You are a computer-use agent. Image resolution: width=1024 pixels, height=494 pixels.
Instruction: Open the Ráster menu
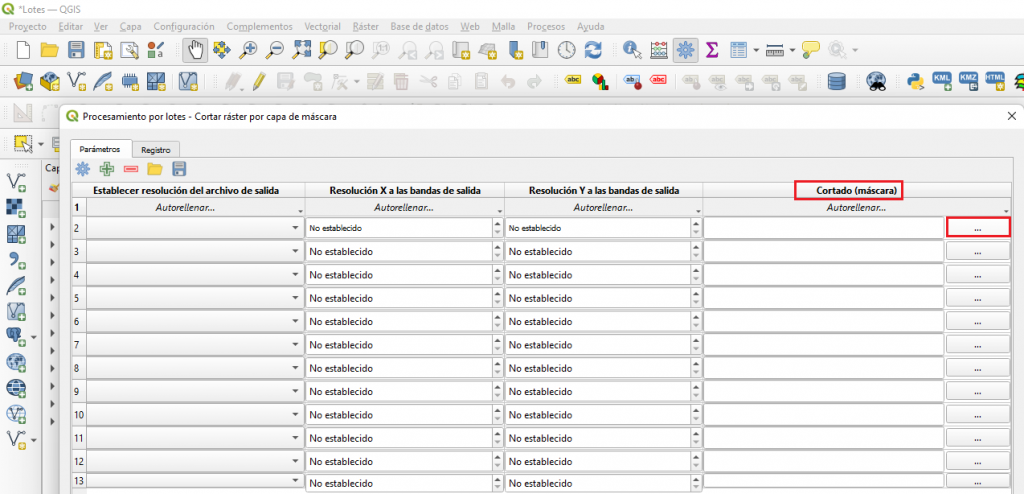pos(365,26)
